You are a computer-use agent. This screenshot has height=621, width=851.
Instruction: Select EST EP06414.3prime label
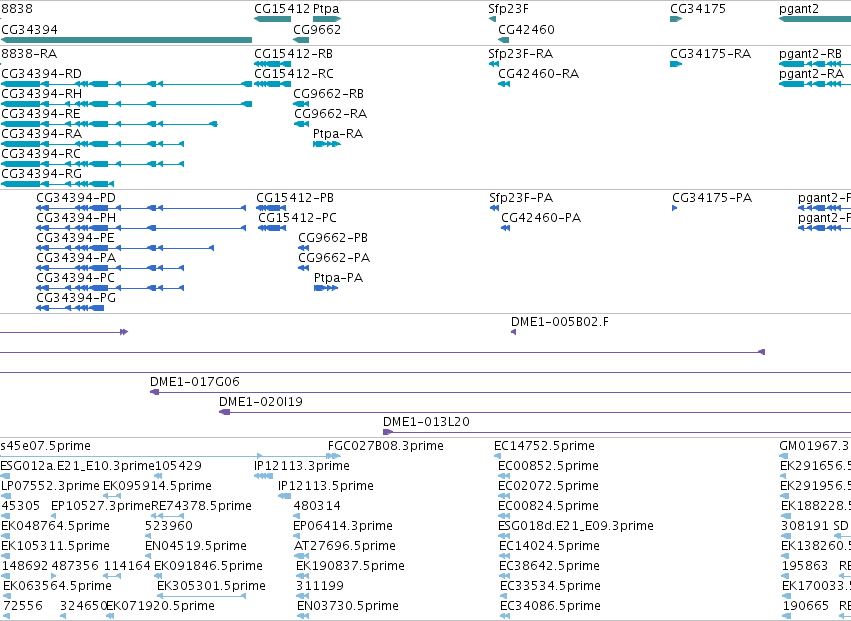pyautogui.click(x=343, y=526)
